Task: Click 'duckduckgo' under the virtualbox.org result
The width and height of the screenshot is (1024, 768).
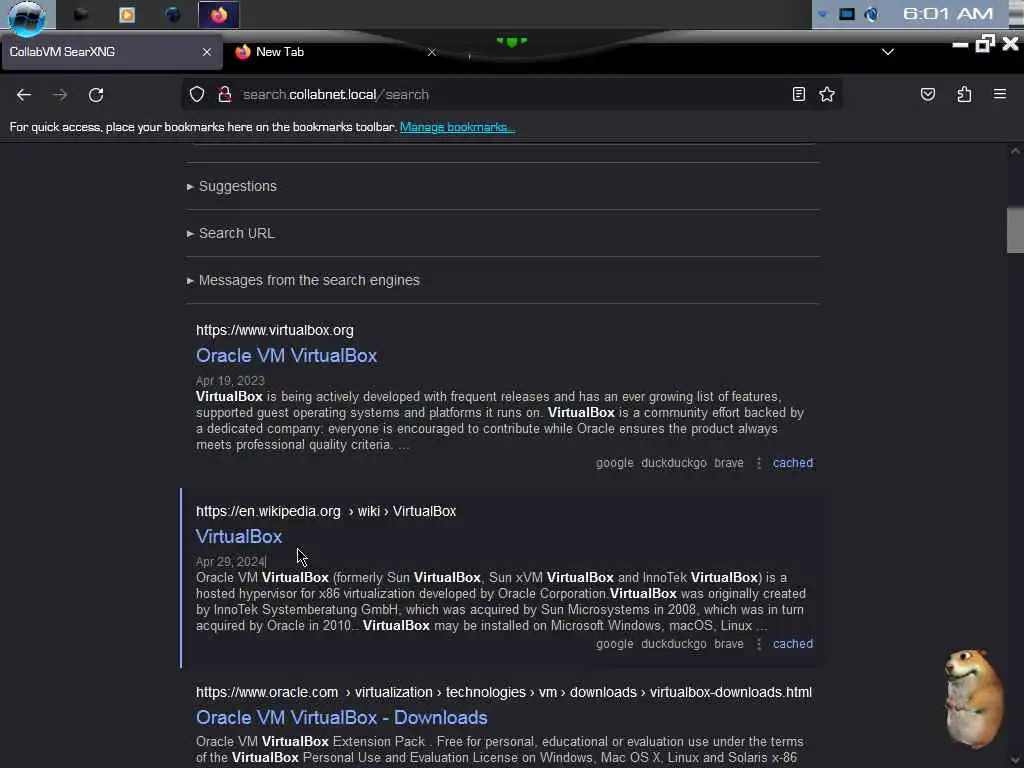Action: (x=674, y=463)
